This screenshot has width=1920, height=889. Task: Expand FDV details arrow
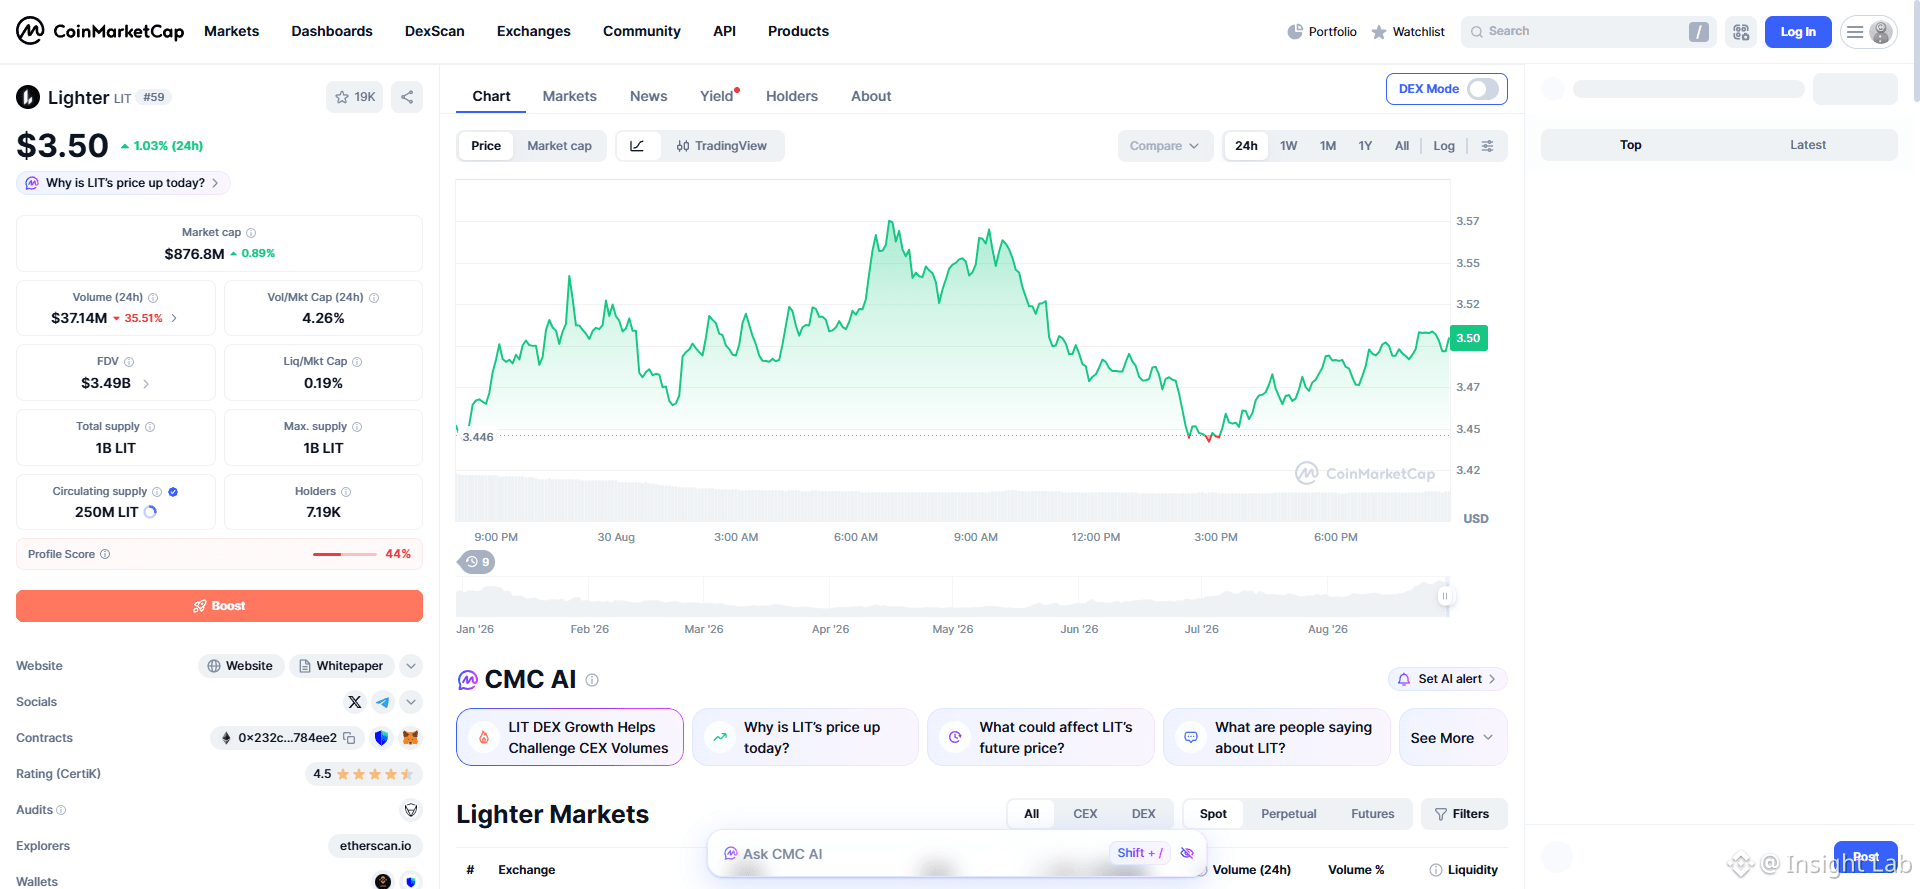tap(146, 383)
